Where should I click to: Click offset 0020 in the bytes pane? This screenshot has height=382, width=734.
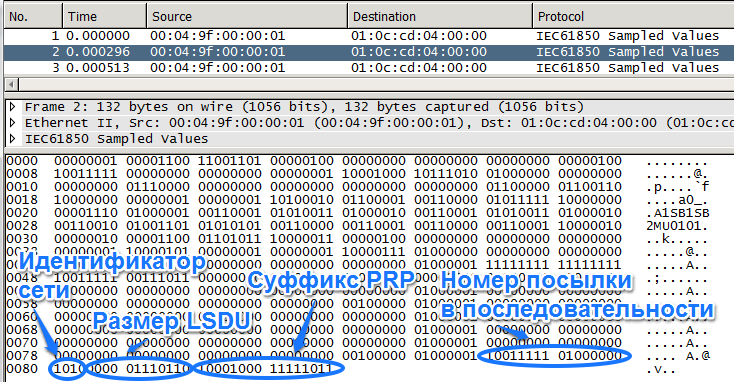pyautogui.click(x=22, y=213)
